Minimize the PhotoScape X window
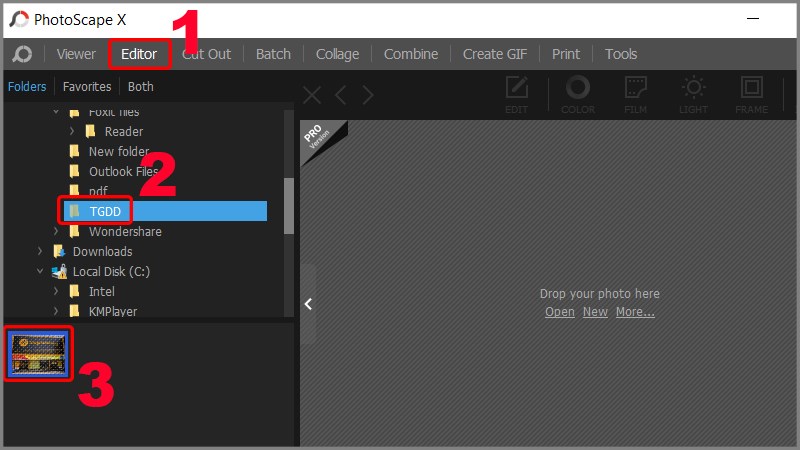Image resolution: width=800 pixels, height=450 pixels. click(x=753, y=19)
